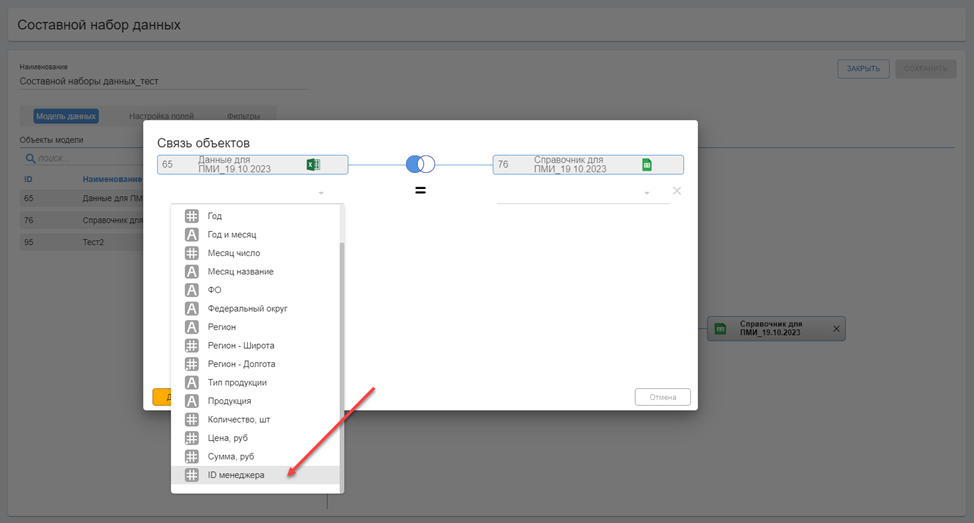Open the Настройка полей tab

[x=161, y=116]
